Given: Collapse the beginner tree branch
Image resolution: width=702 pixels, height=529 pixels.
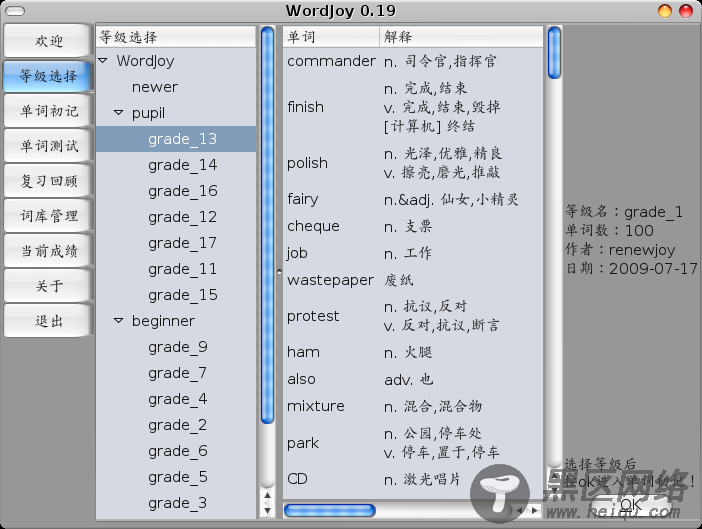Looking at the screenshot, I should (x=119, y=320).
